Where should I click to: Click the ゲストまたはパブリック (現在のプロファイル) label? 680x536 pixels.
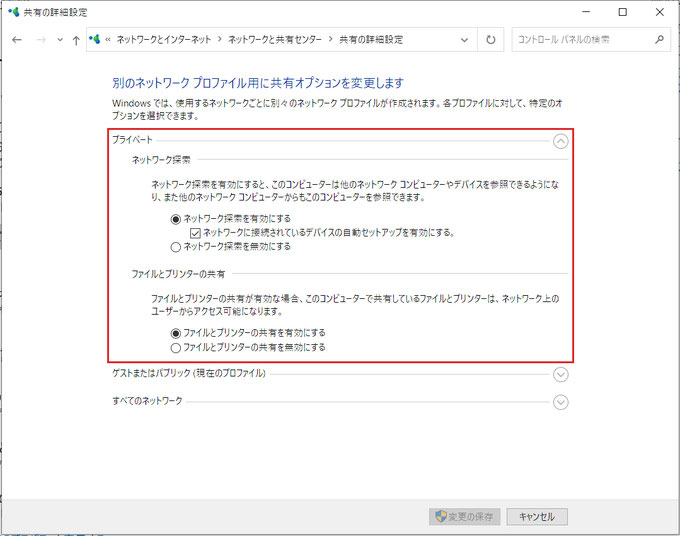189,373
